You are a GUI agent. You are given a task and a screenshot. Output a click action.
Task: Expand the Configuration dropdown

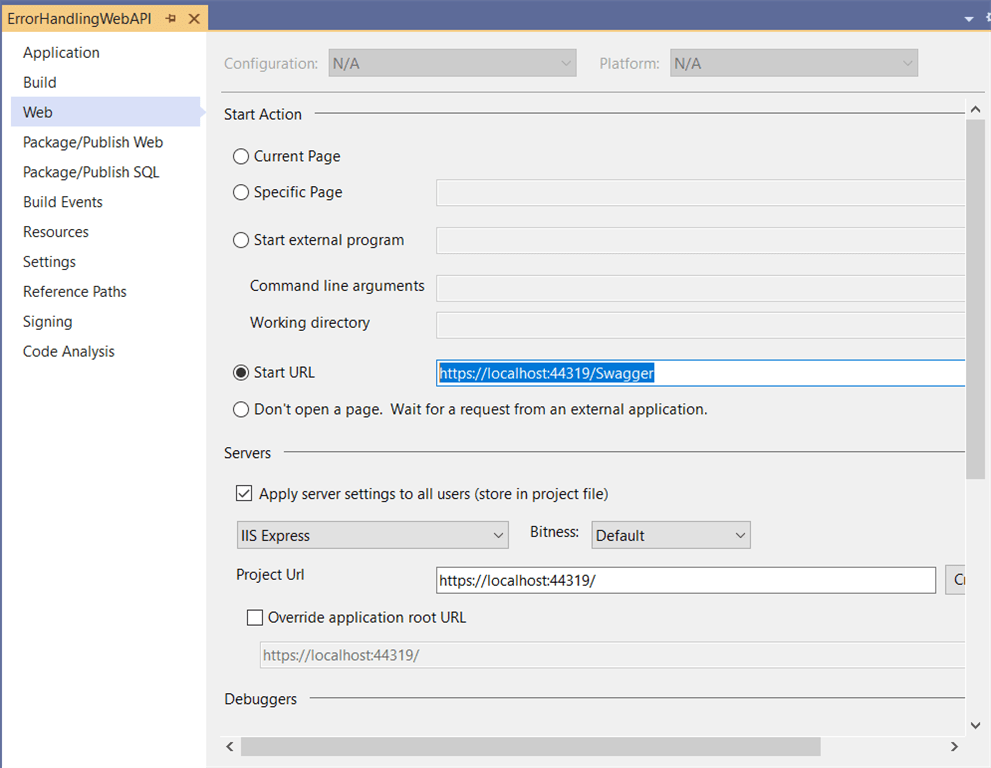[x=566, y=62]
